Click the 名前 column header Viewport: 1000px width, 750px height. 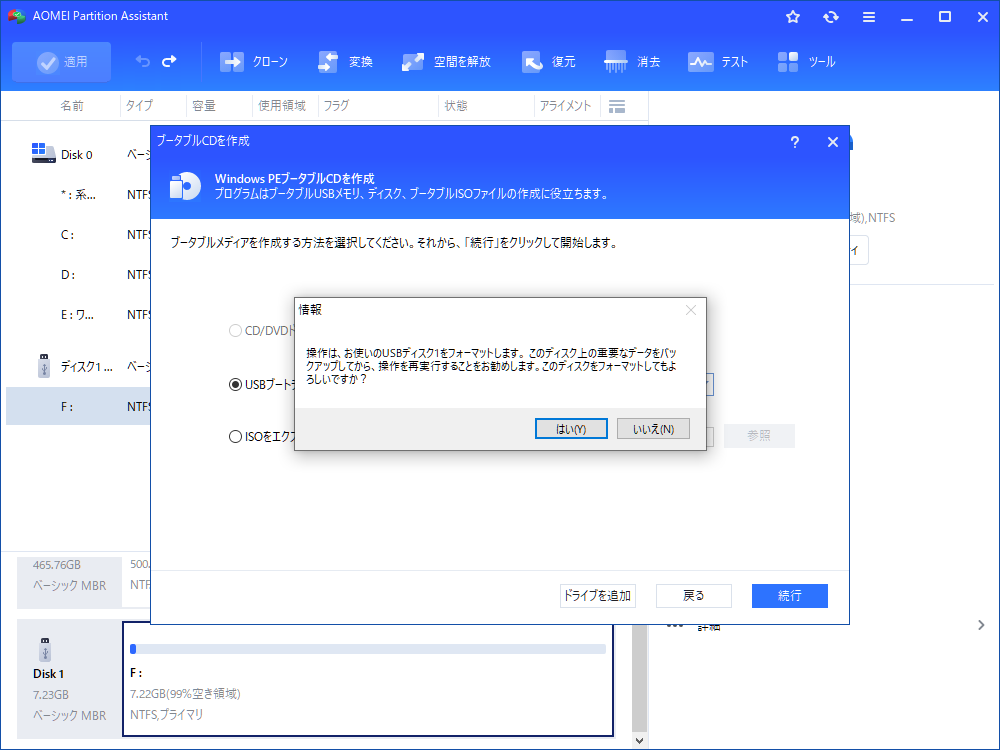point(71,106)
